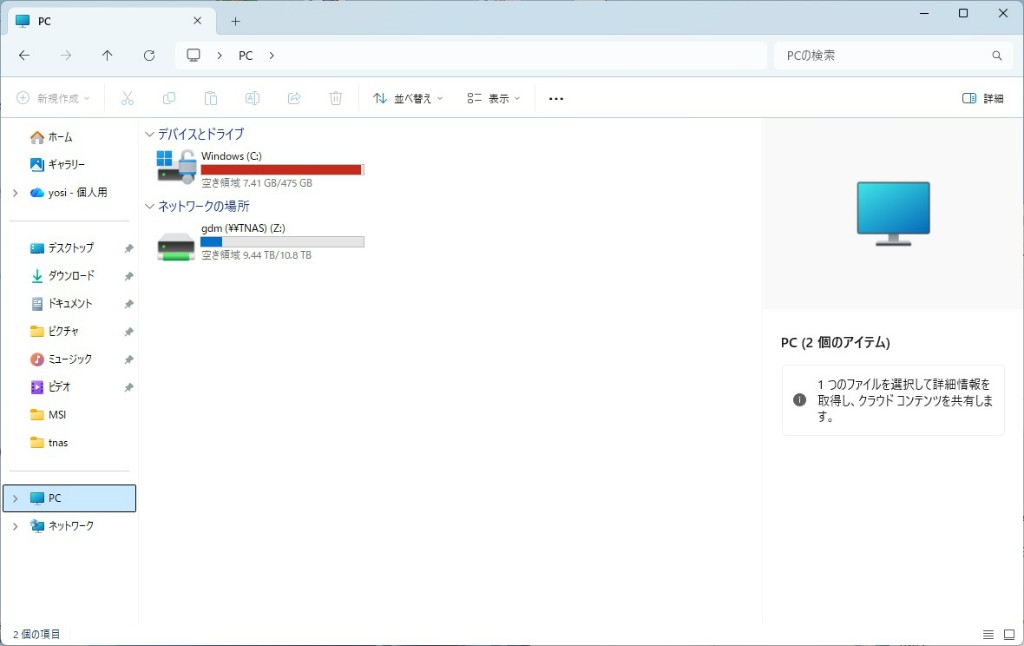Open ピクチャ in sidebar
Image resolution: width=1024 pixels, height=646 pixels.
coord(54,332)
